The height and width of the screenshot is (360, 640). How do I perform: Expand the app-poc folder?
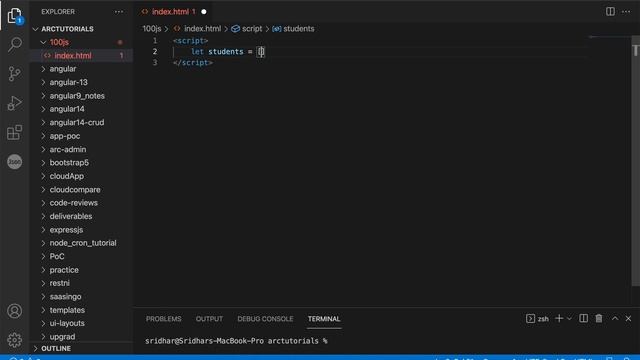pos(65,136)
